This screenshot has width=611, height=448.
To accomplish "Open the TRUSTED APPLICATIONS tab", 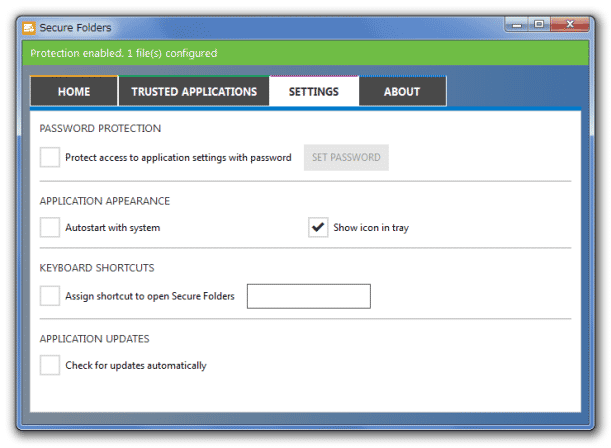I will (194, 91).
